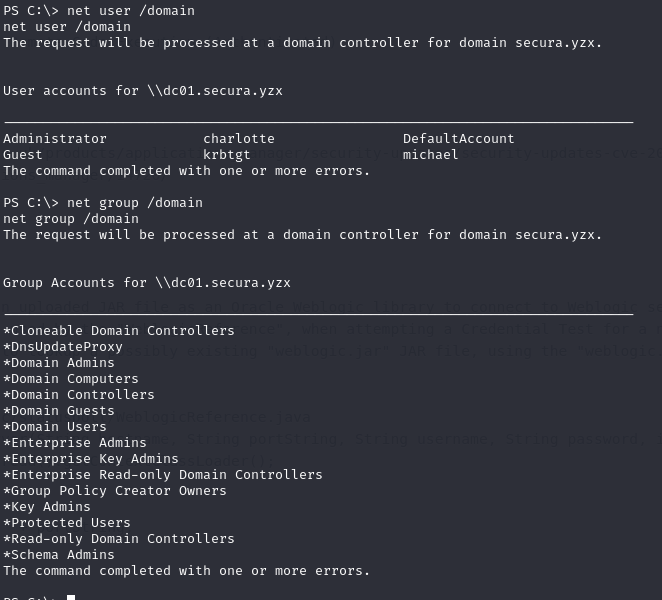
Task: Click the *Domain Admins group line
Action: coord(59,363)
